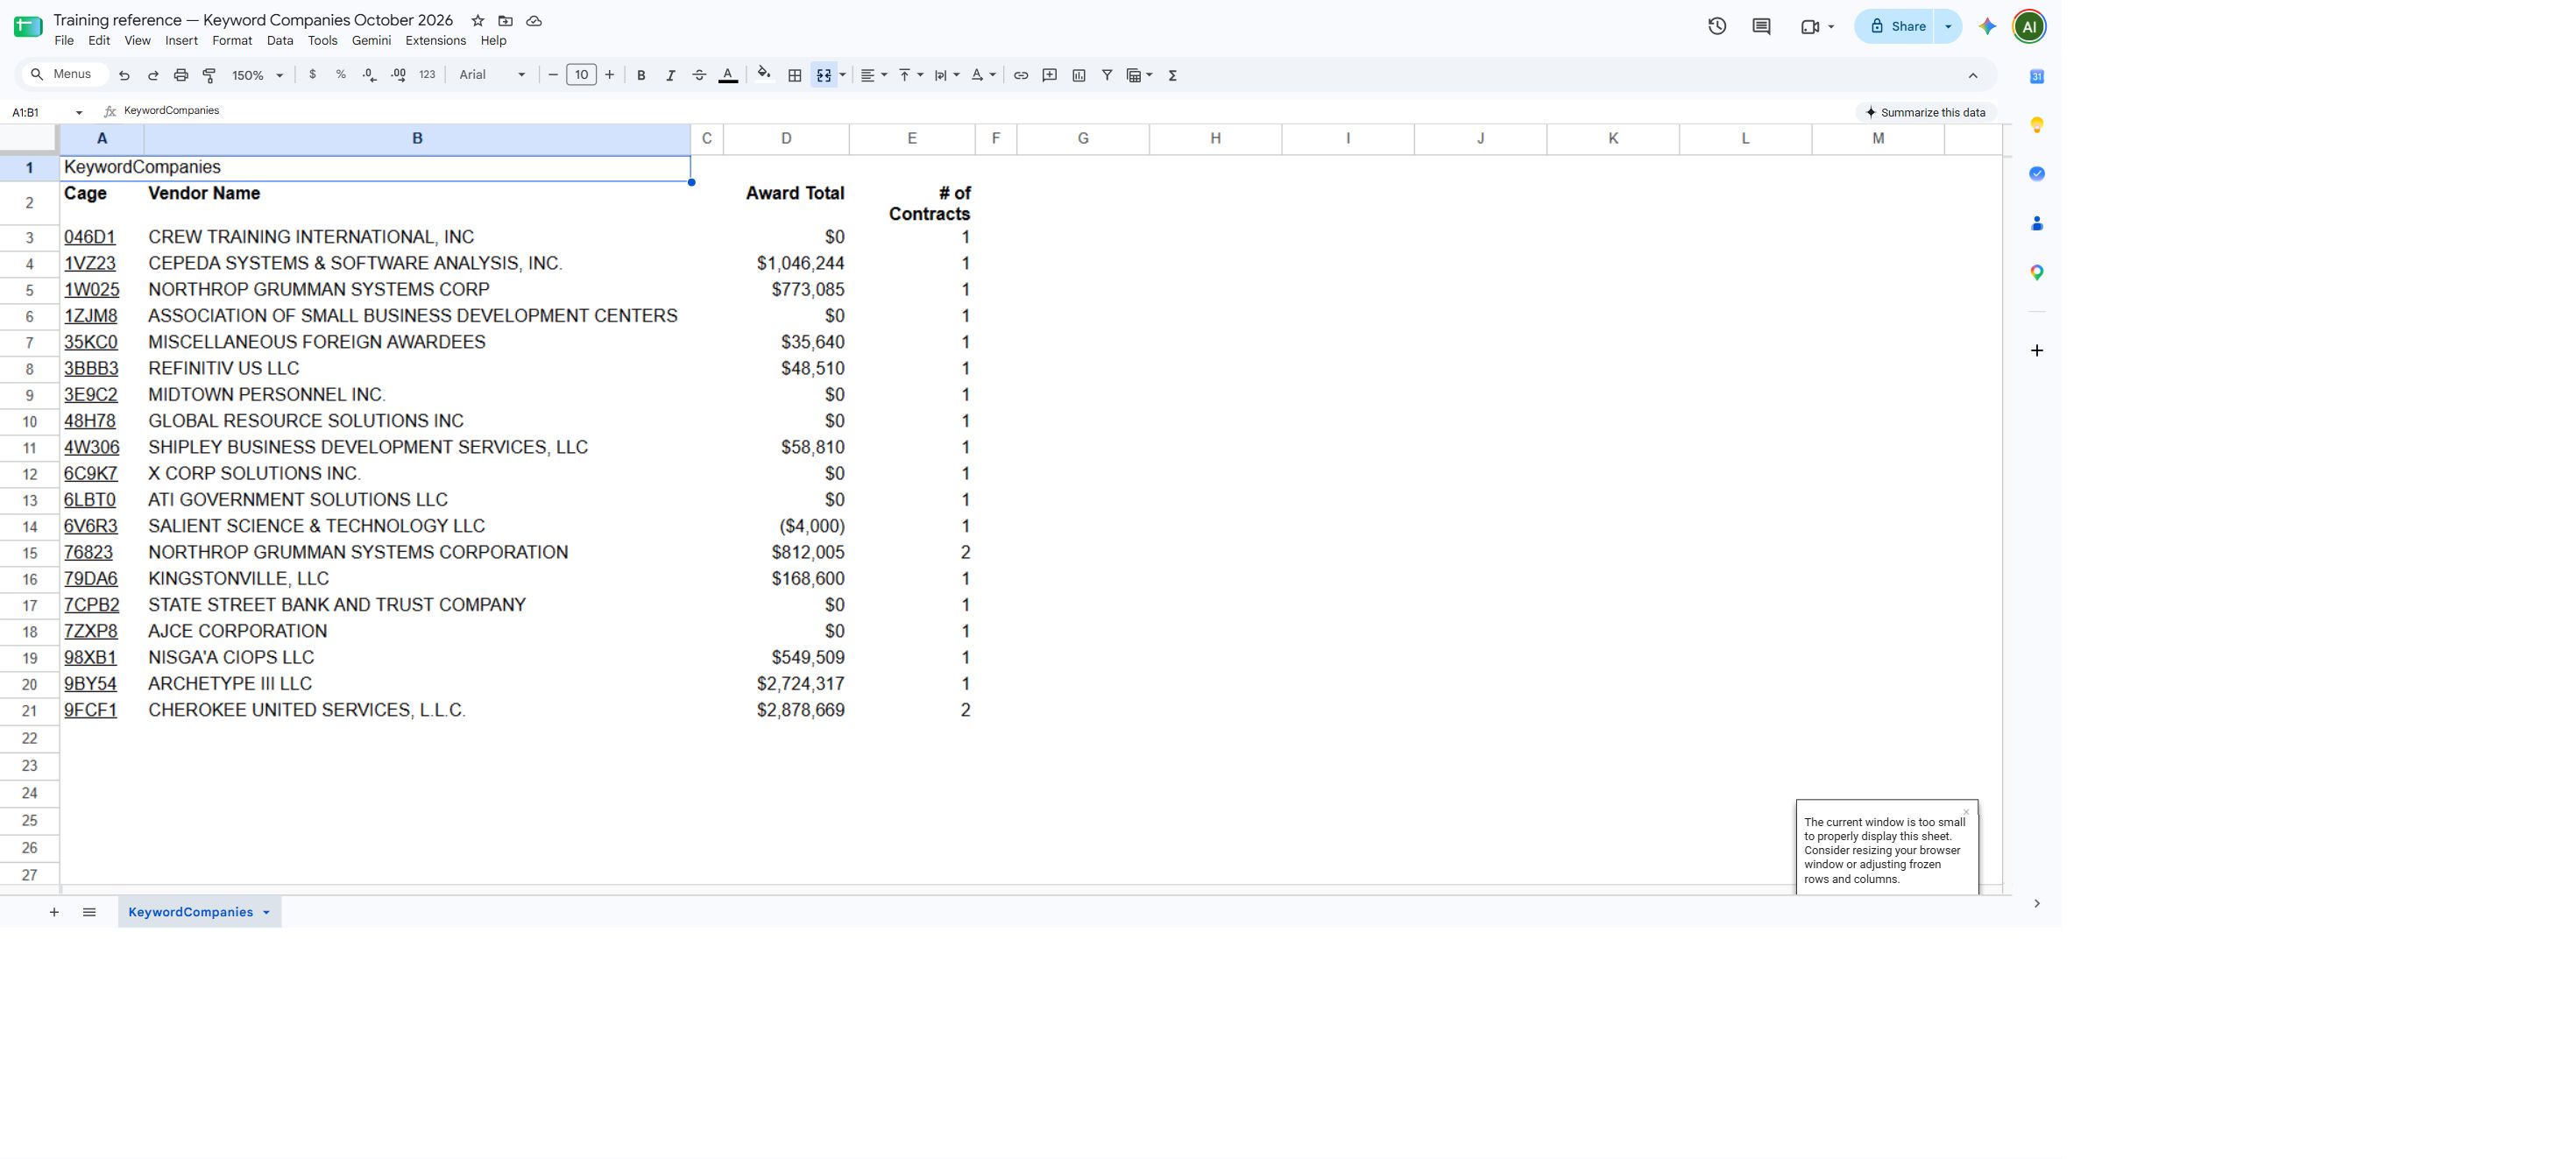This screenshot has width=2576, height=1159.
Task: Move document to folder icon
Action: (506, 21)
